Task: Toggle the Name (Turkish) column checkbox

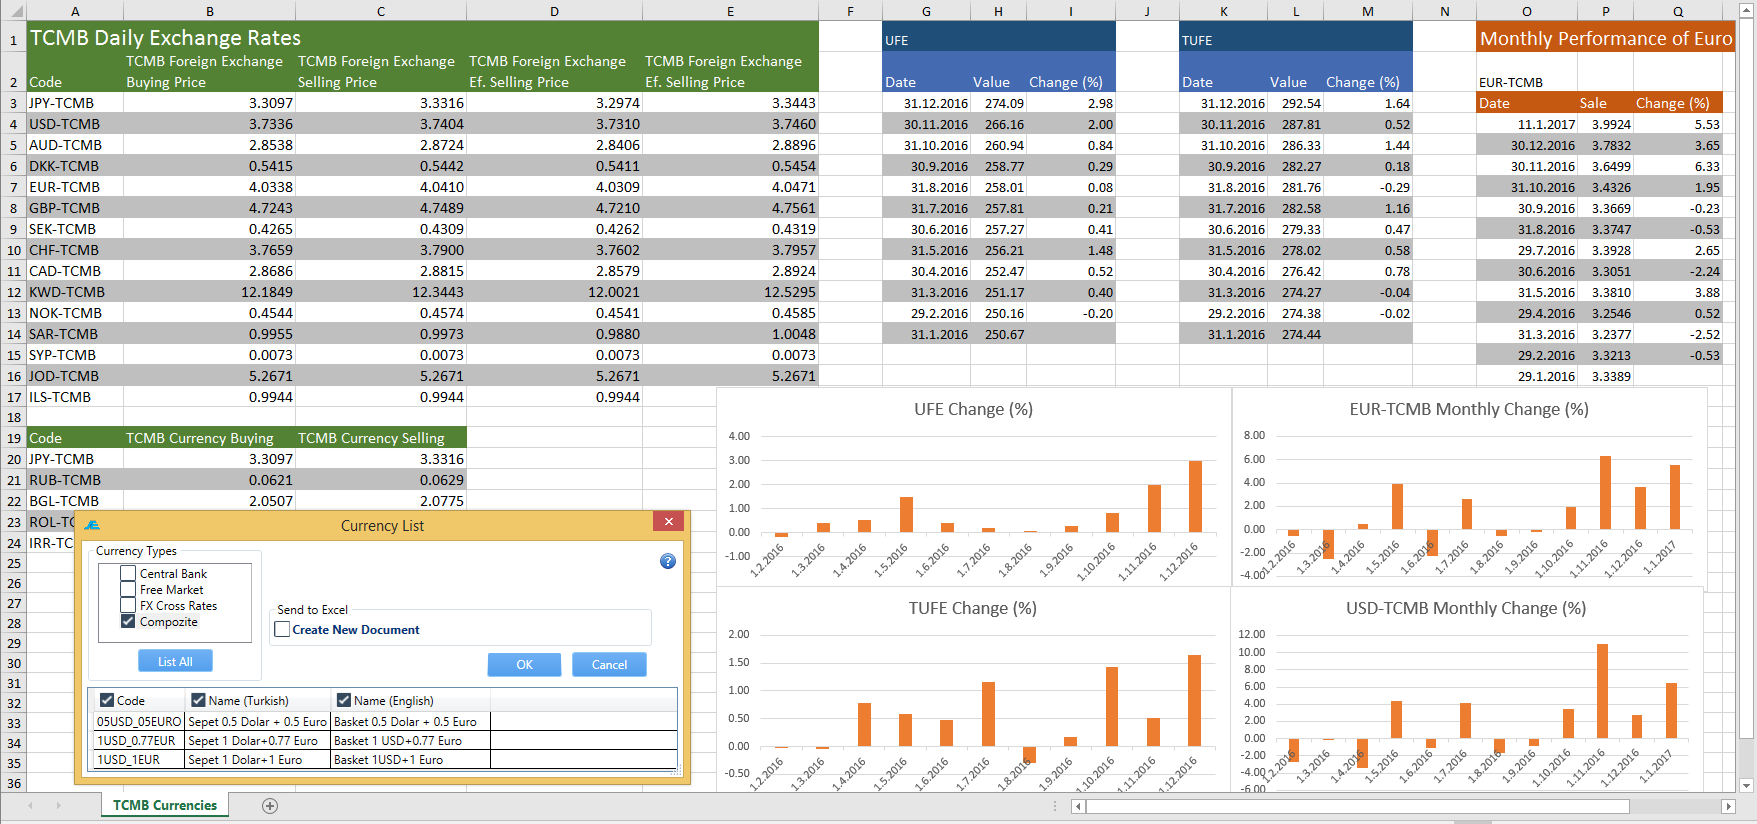Action: pyautogui.click(x=198, y=700)
